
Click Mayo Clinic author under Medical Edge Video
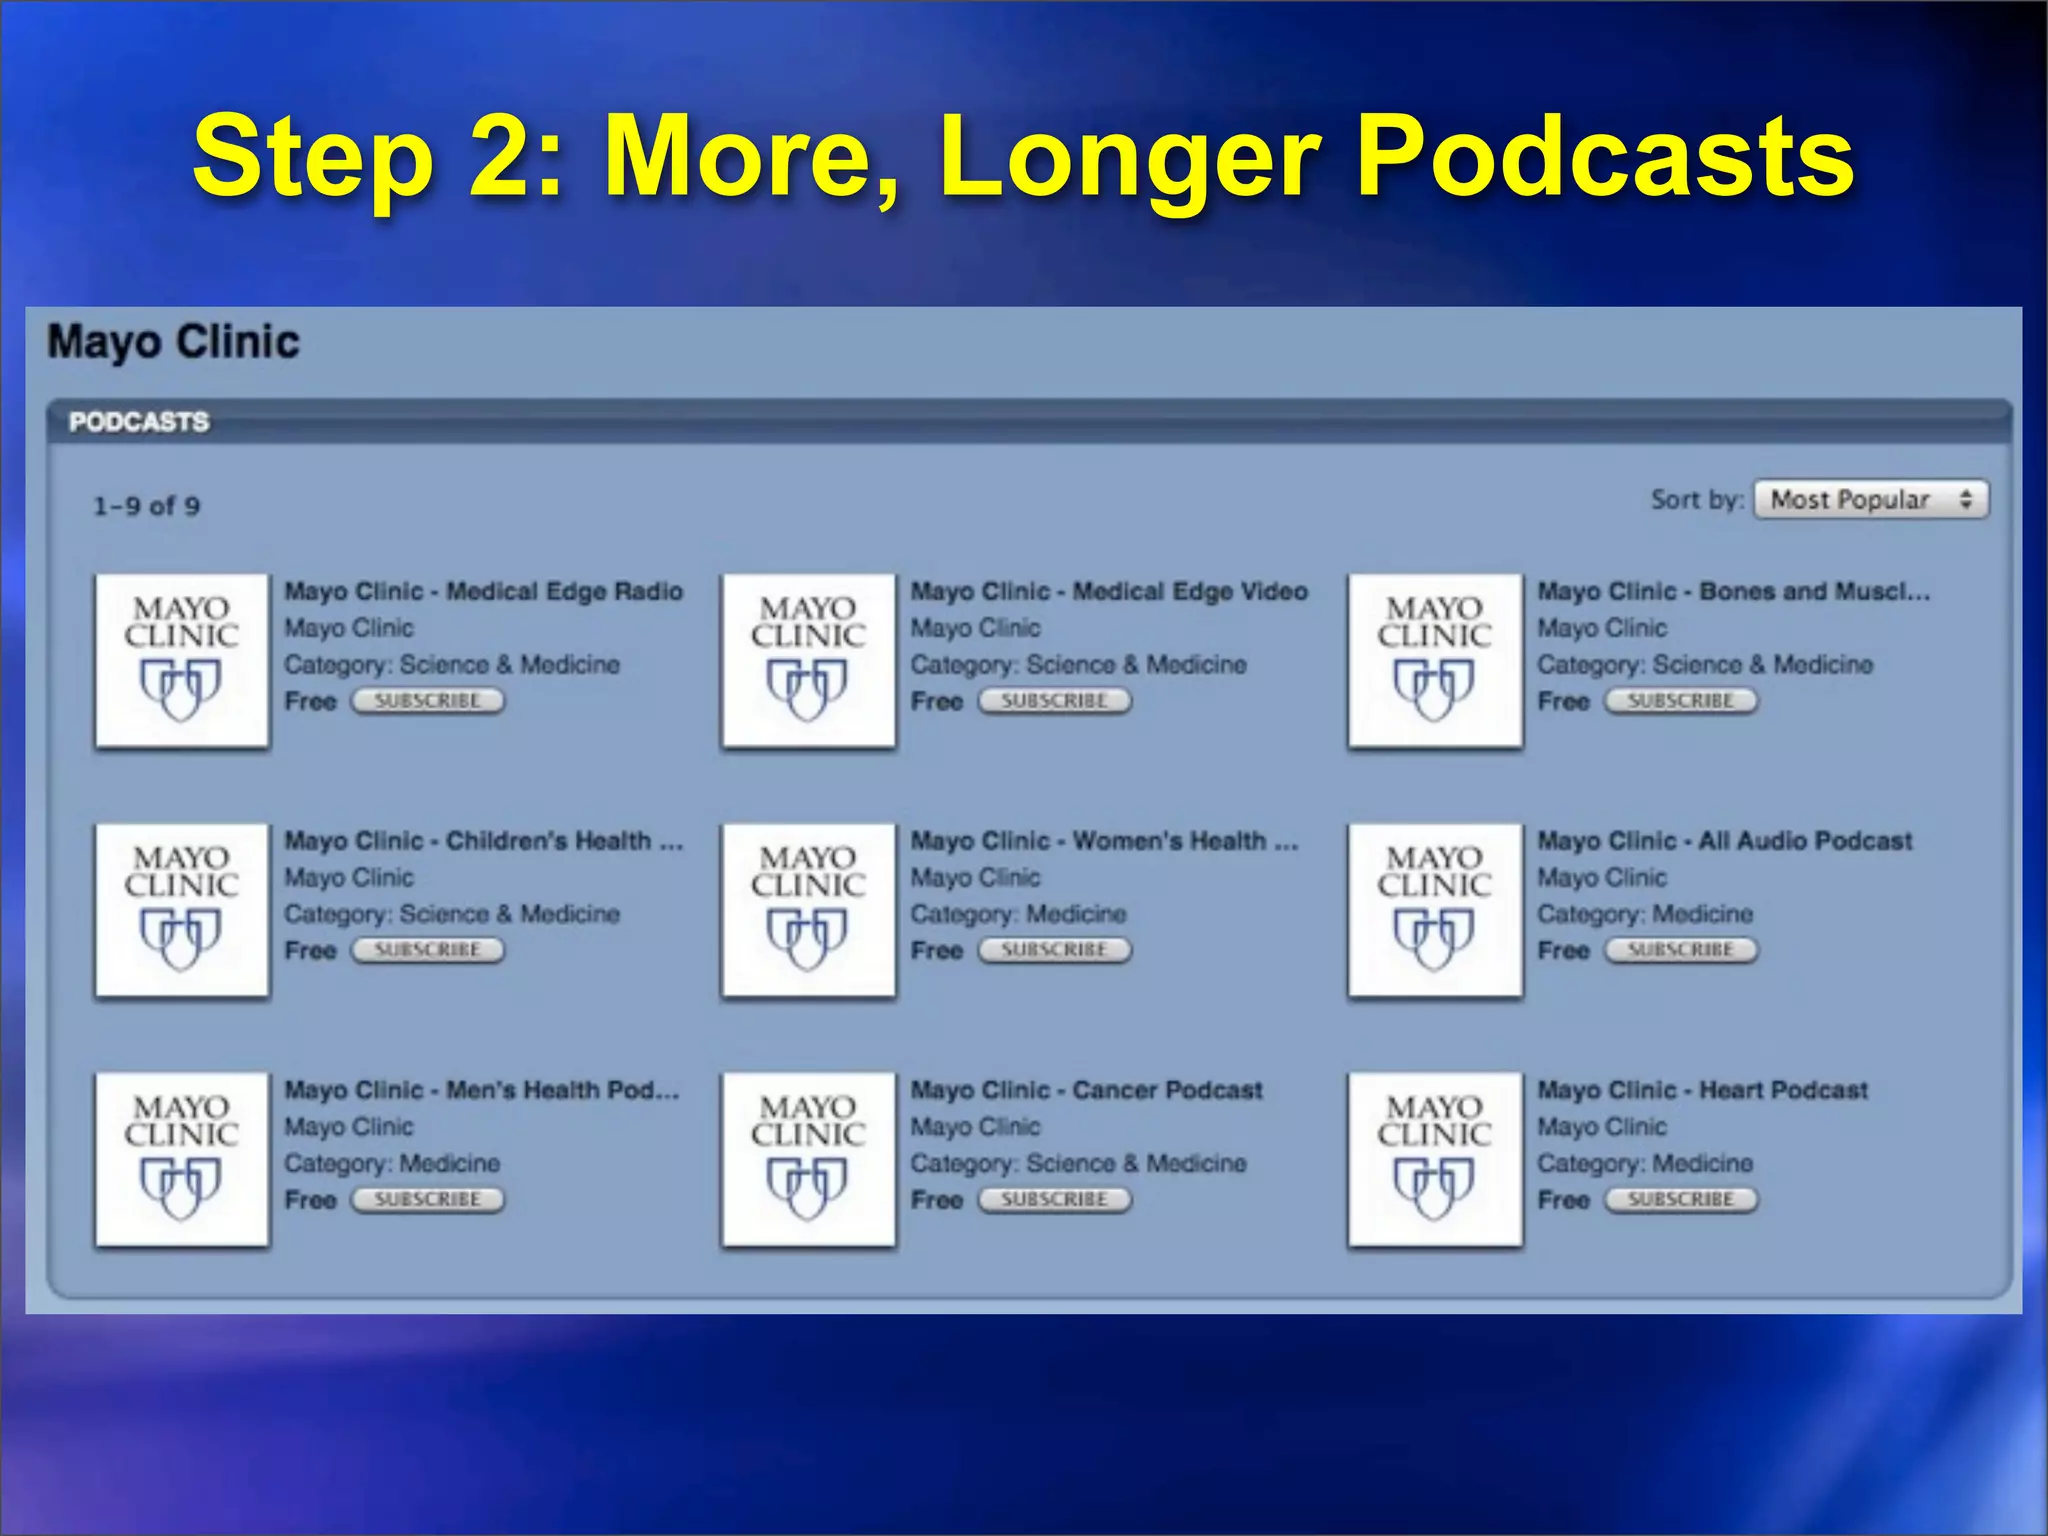975,628
